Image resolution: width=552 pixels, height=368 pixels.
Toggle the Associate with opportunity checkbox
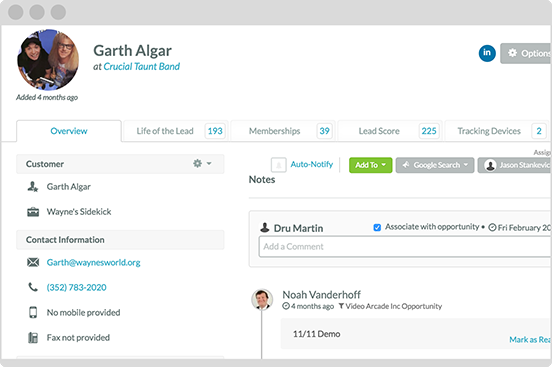pyautogui.click(x=377, y=227)
